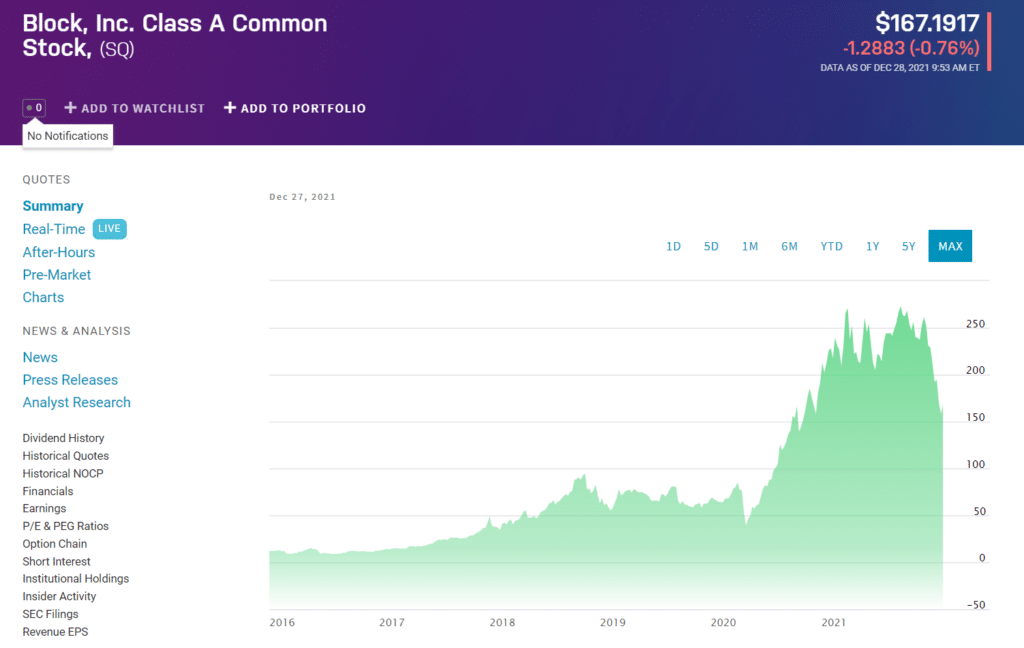
Task: Open the Real-Time quotes link
Action: click(54, 229)
